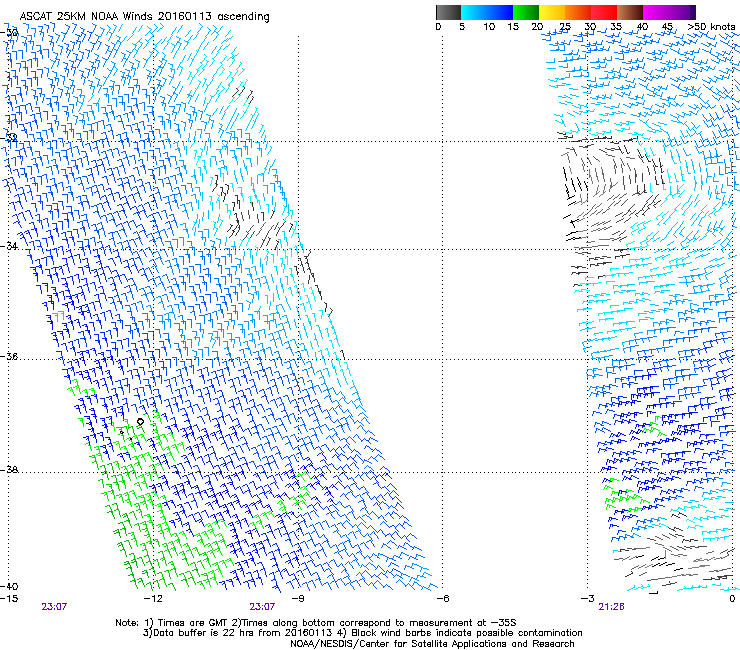This screenshot has width=740, height=650.
Task: Click the -38 latitude axis label
Action: (x=9, y=470)
